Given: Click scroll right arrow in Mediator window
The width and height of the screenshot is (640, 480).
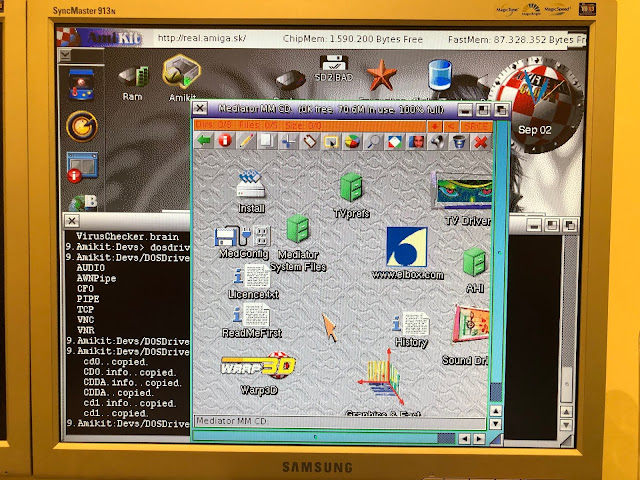Looking at the screenshot, I should [479, 439].
